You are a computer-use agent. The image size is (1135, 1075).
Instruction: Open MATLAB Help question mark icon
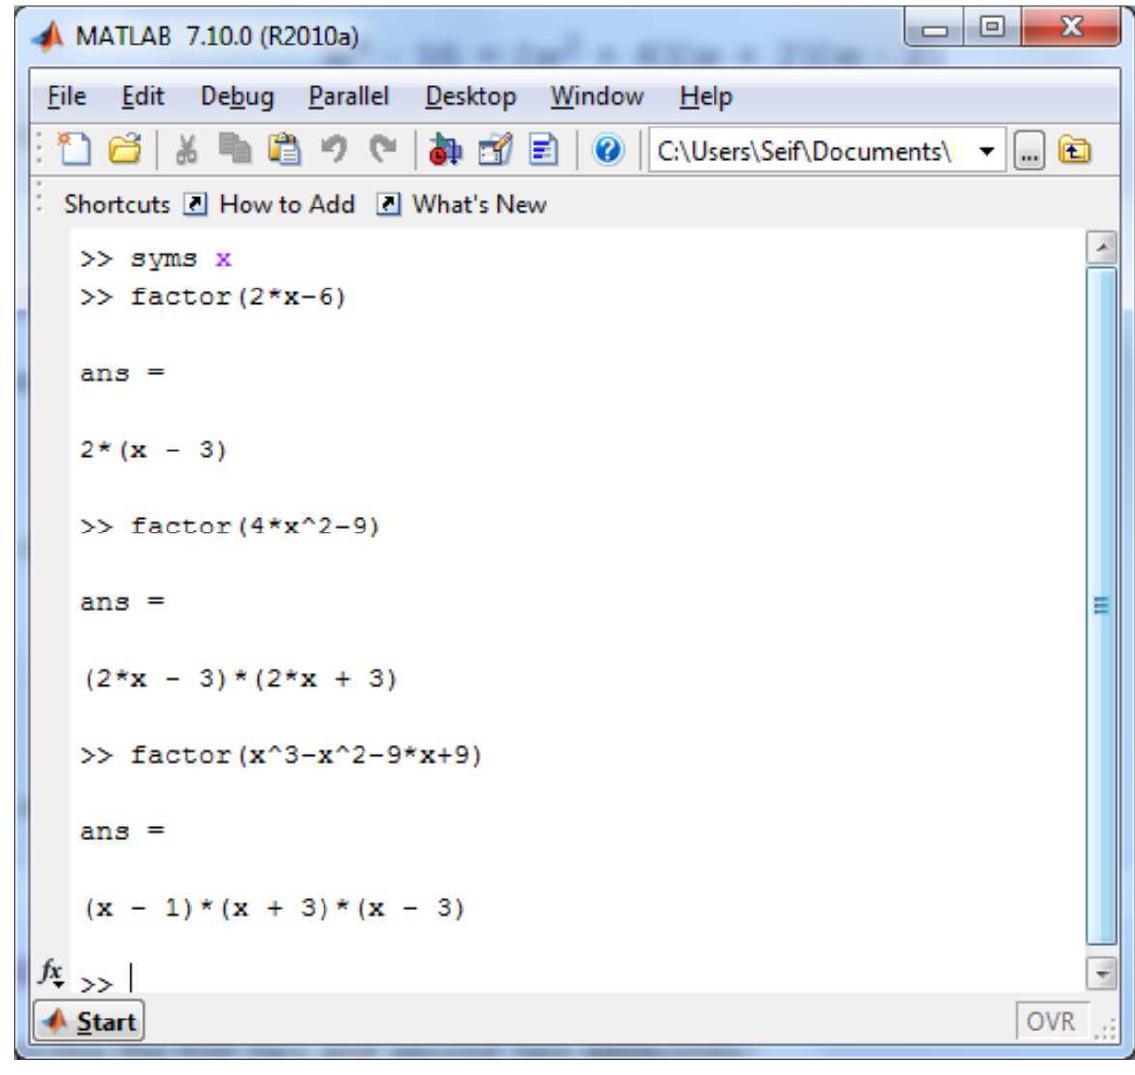tap(608, 151)
